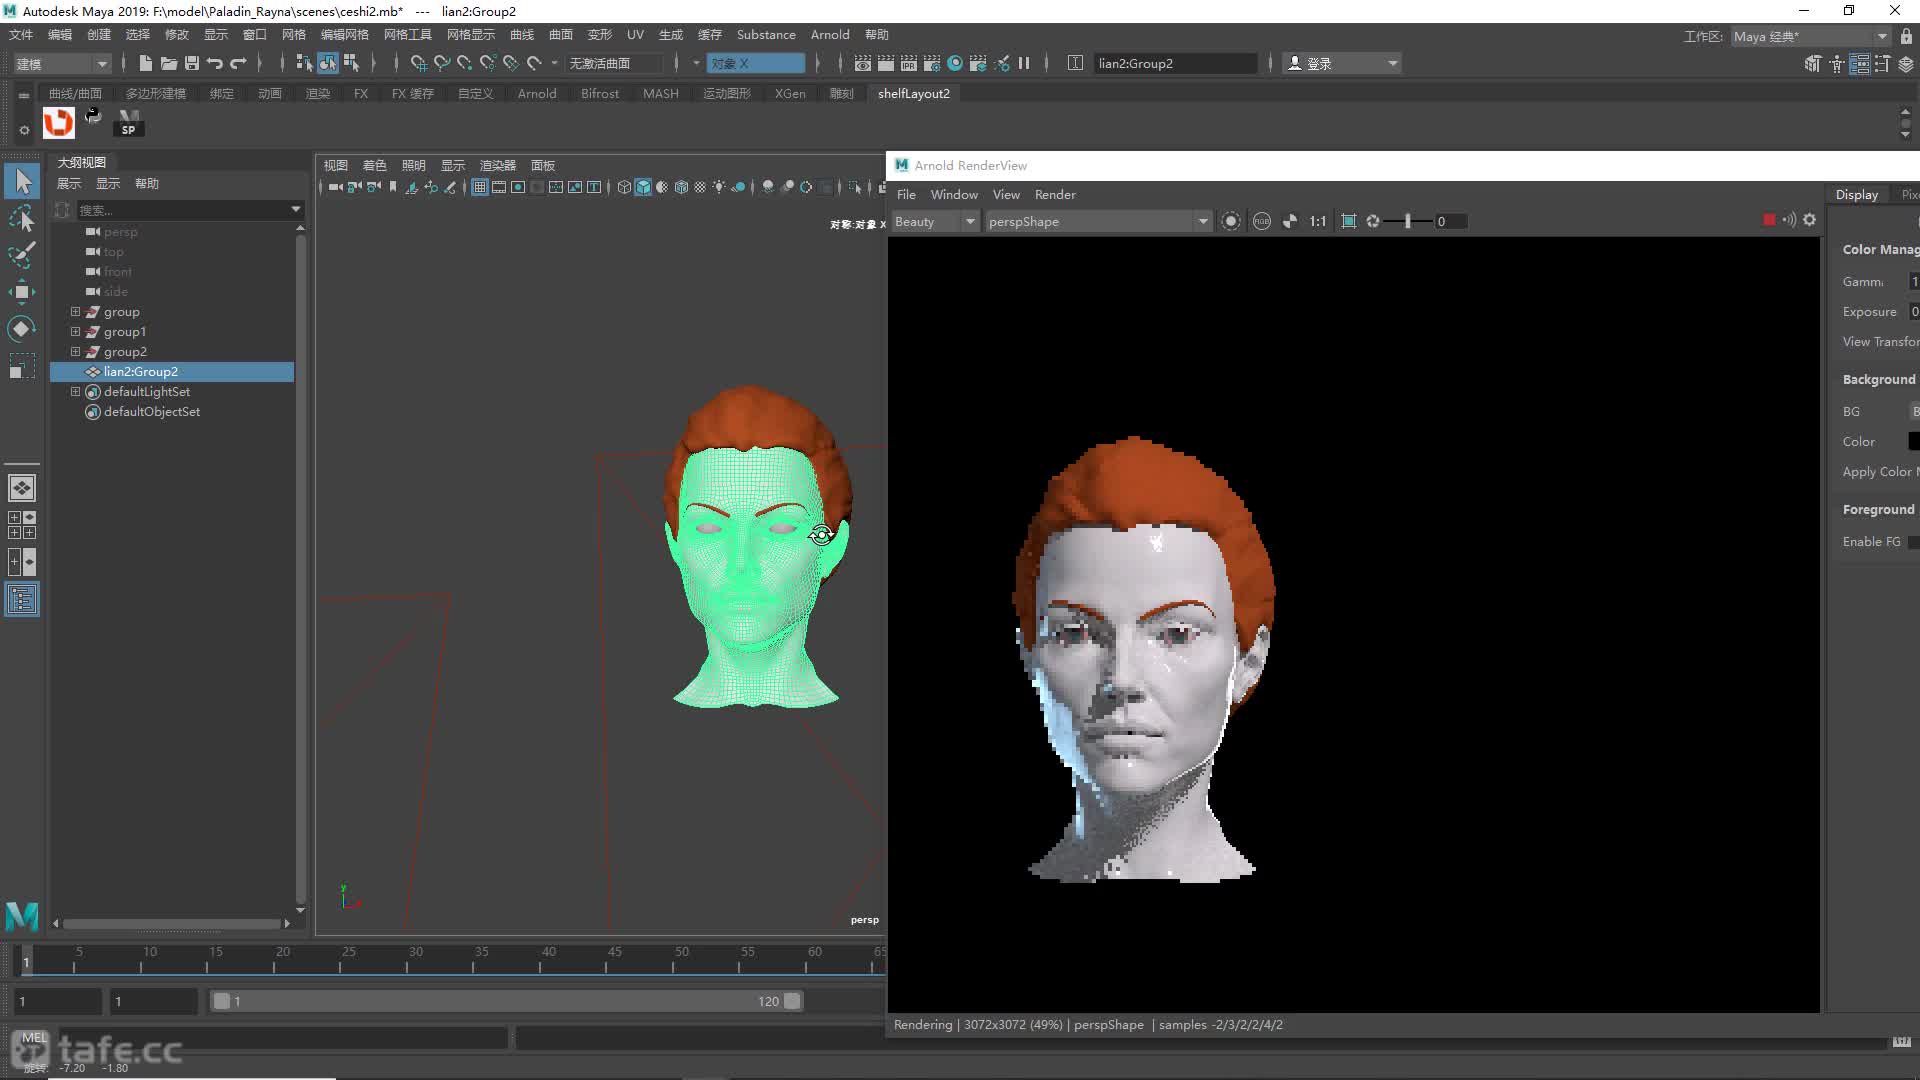Toggle Outliner panel layout icon
1920x1080 pixels.
tap(22, 599)
